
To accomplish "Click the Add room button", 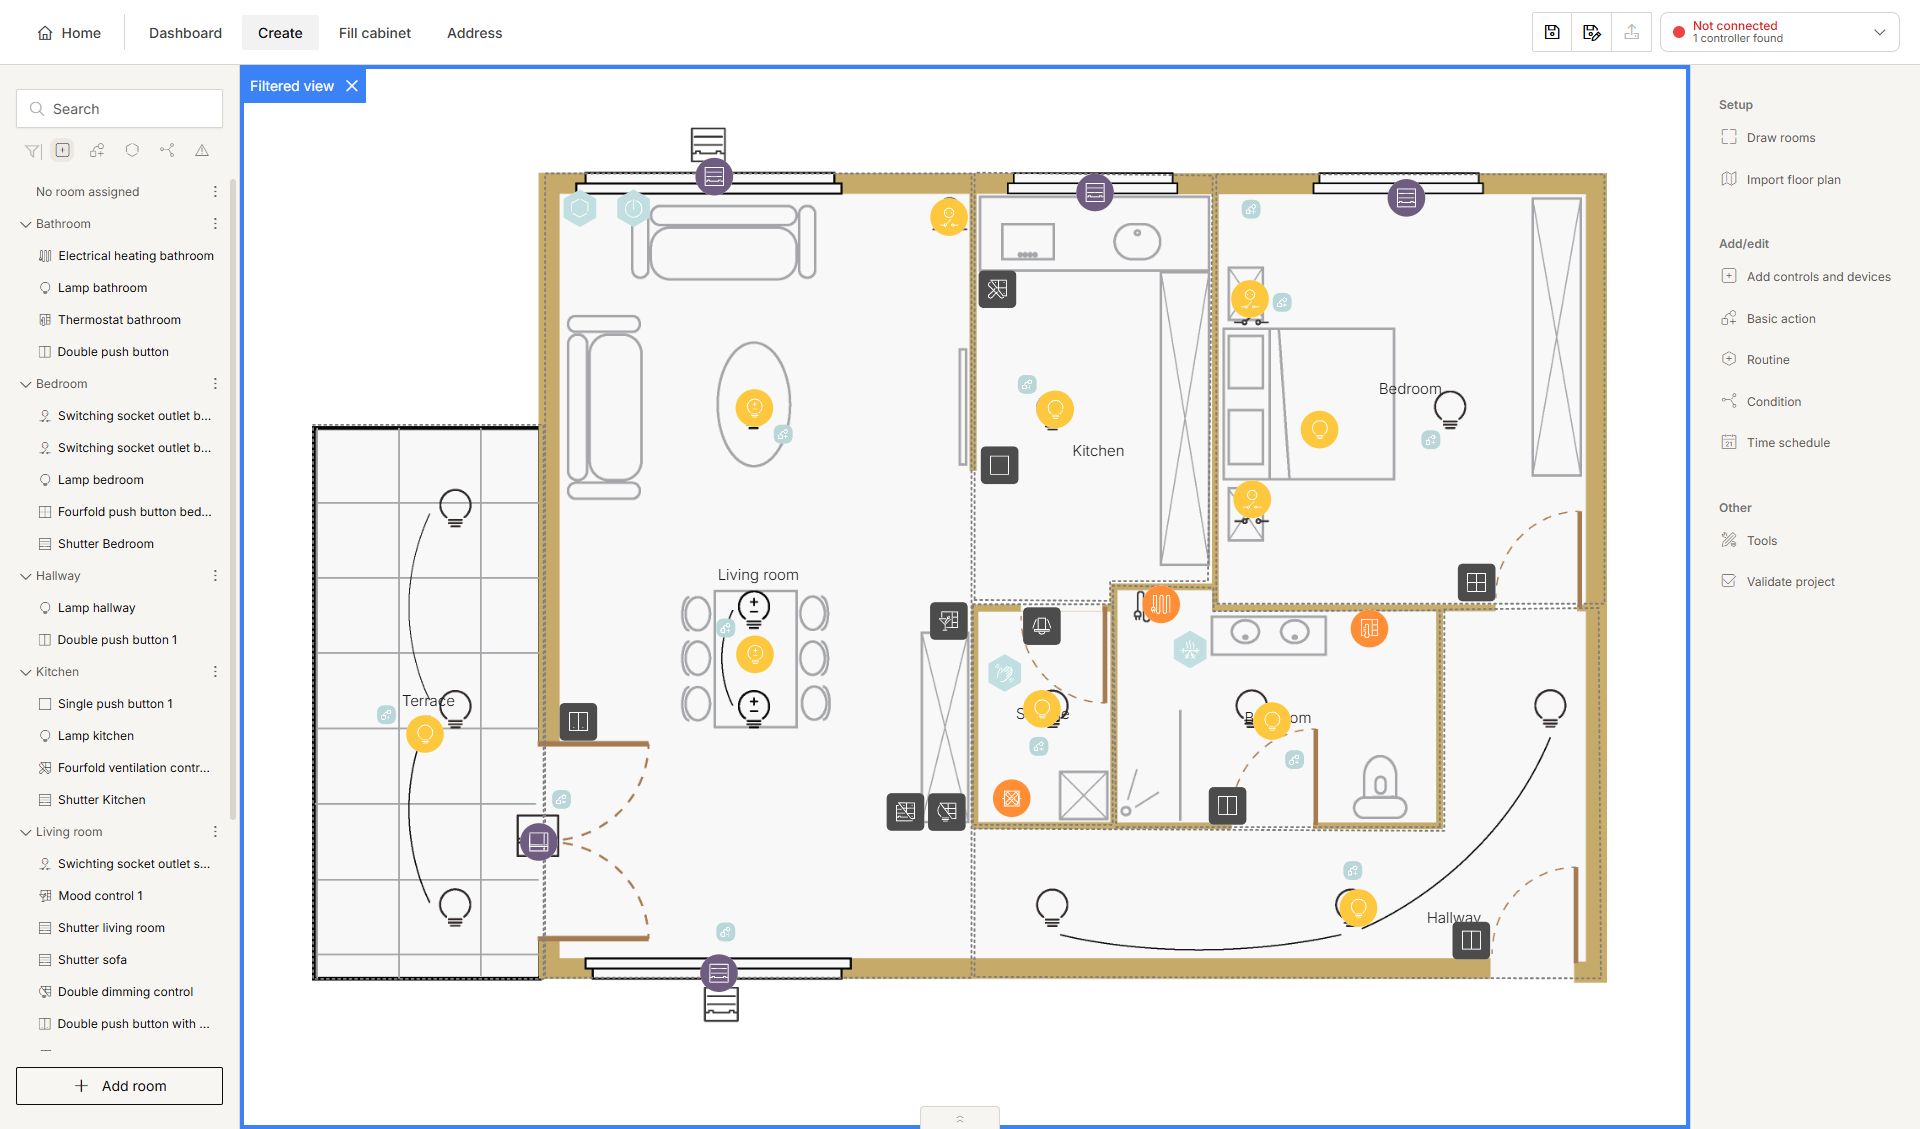I will click(x=119, y=1086).
